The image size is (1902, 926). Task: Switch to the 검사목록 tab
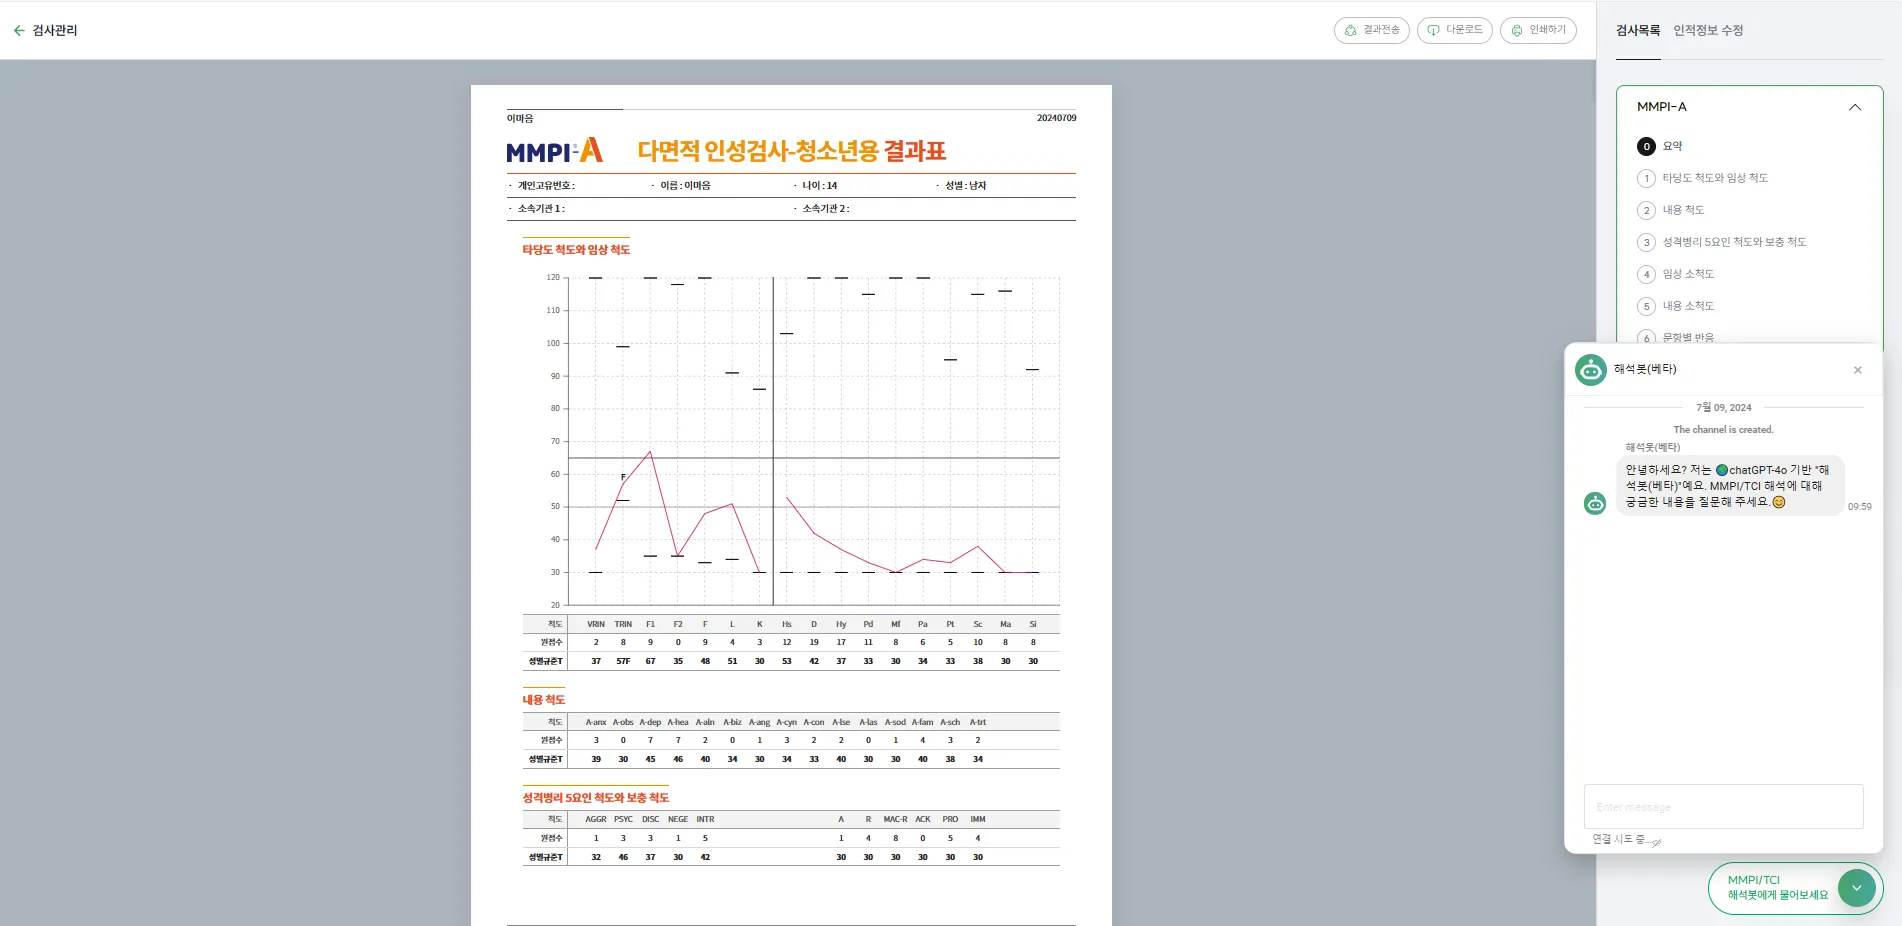pyautogui.click(x=1638, y=31)
